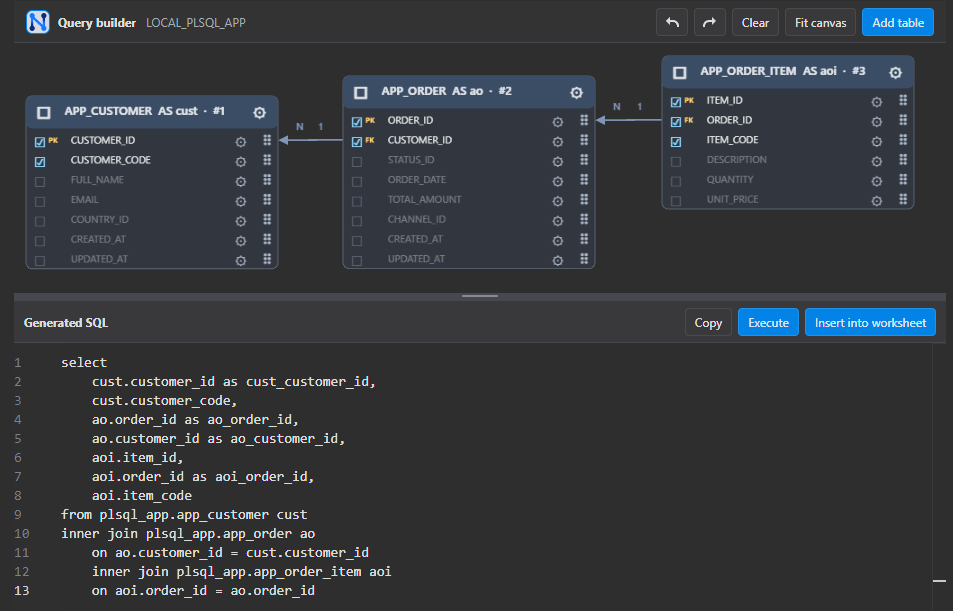Open settings gear for CUSTOMER_CODE column
This screenshot has height=611, width=953.
241,162
